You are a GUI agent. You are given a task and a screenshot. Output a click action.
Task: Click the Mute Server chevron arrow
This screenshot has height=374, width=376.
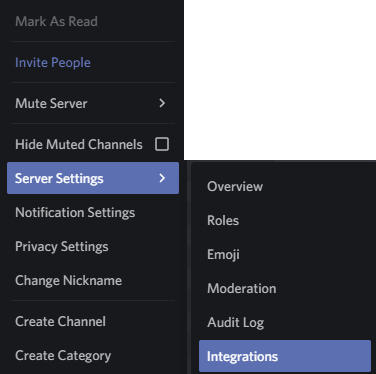point(162,103)
